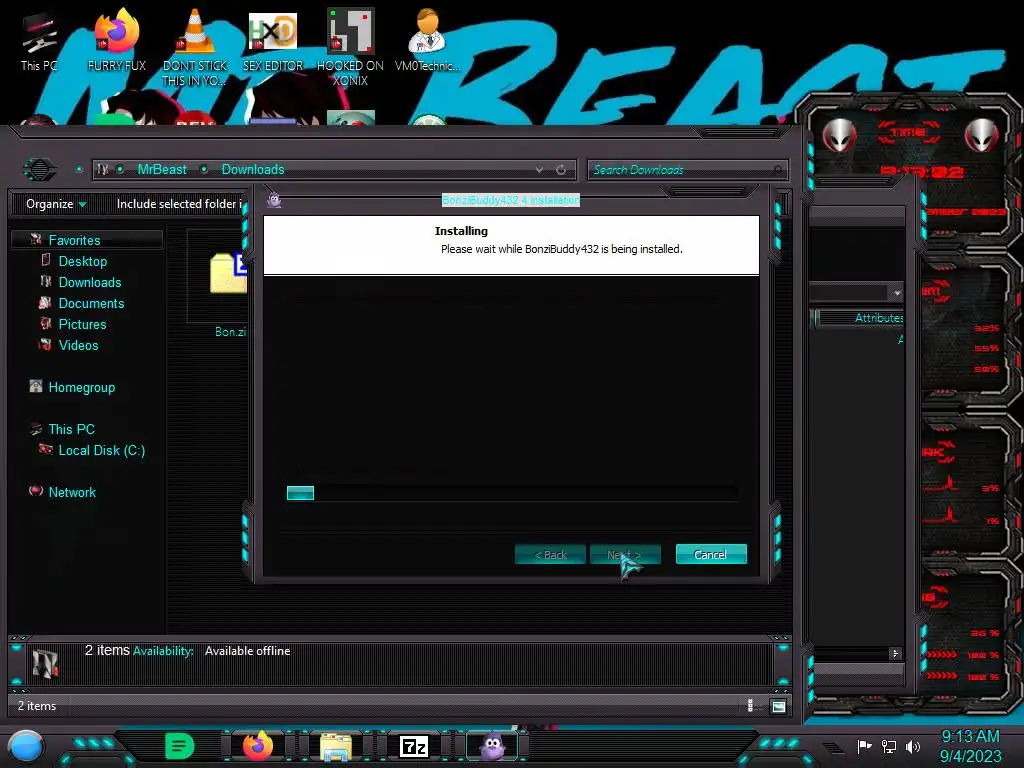The height and width of the screenshot is (768, 1024).
Task: Click the installer progress bar
Action: click(x=512, y=493)
